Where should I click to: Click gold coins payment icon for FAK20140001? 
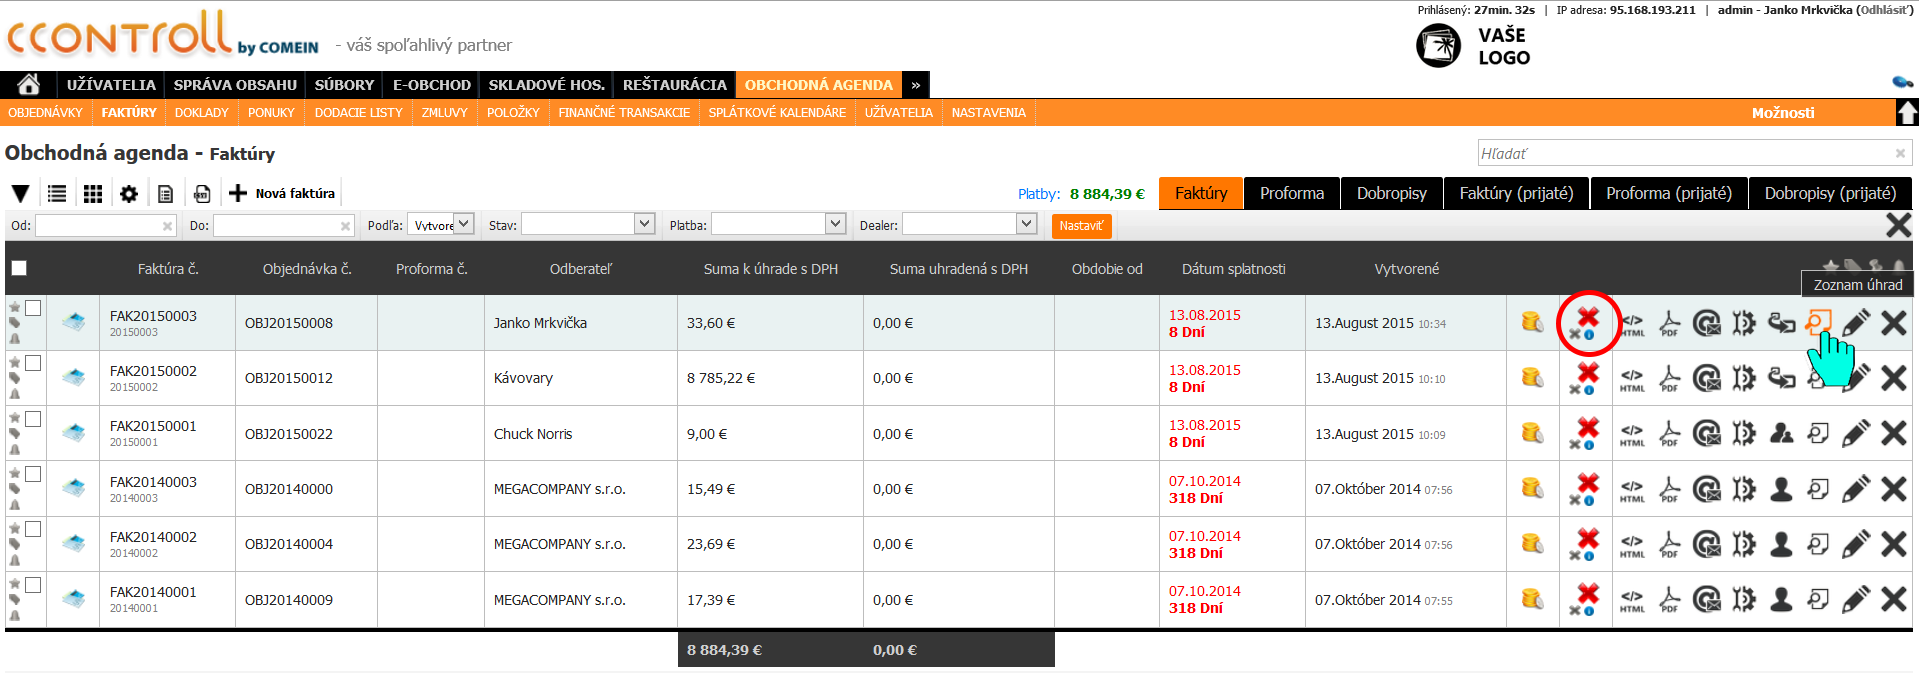tap(1532, 599)
